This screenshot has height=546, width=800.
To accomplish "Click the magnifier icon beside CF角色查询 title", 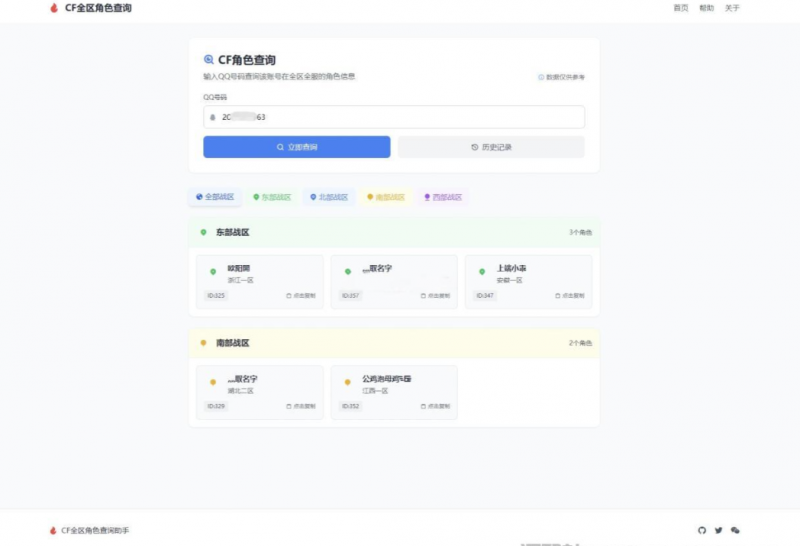I will (x=209, y=60).
